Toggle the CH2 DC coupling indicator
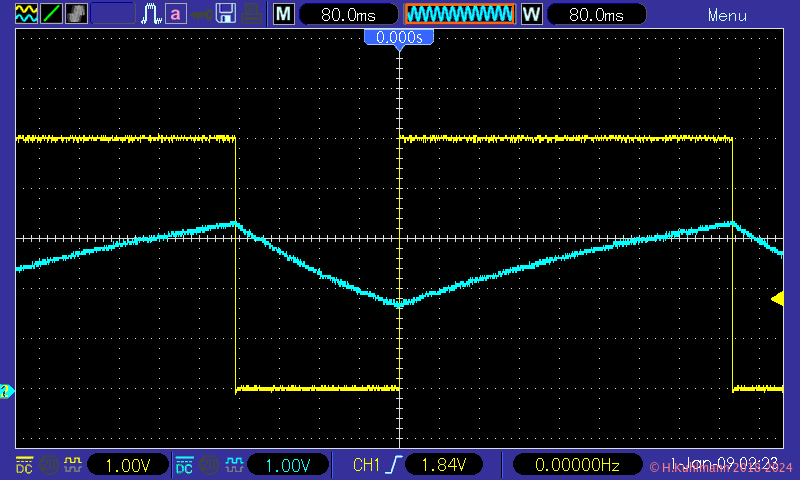The width and height of the screenshot is (800, 480). [x=184, y=464]
